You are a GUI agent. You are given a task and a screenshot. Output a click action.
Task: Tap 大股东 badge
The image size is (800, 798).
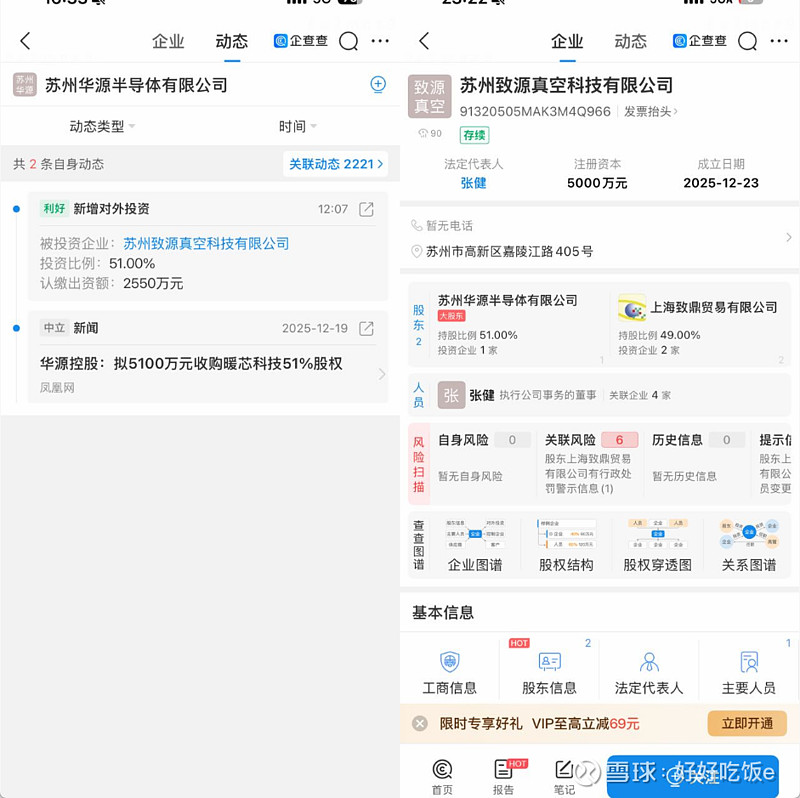coord(452,316)
